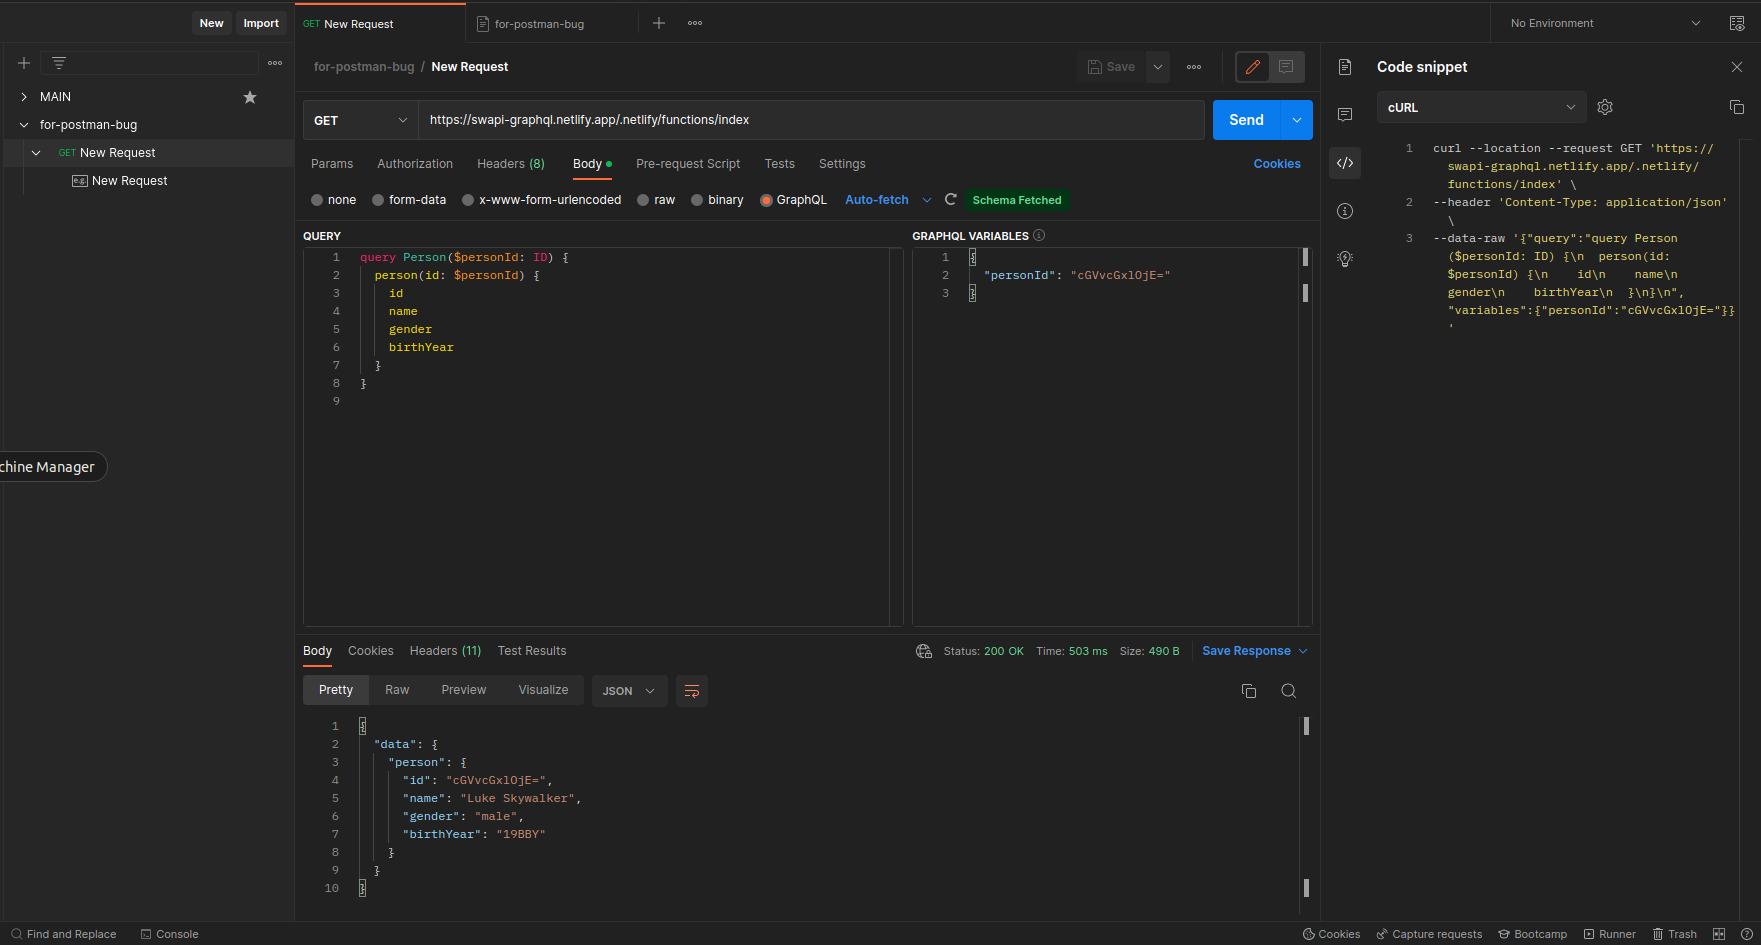Open Auto-fetch schema dropdown
Viewport: 1761px width, 945px height.
(887, 200)
